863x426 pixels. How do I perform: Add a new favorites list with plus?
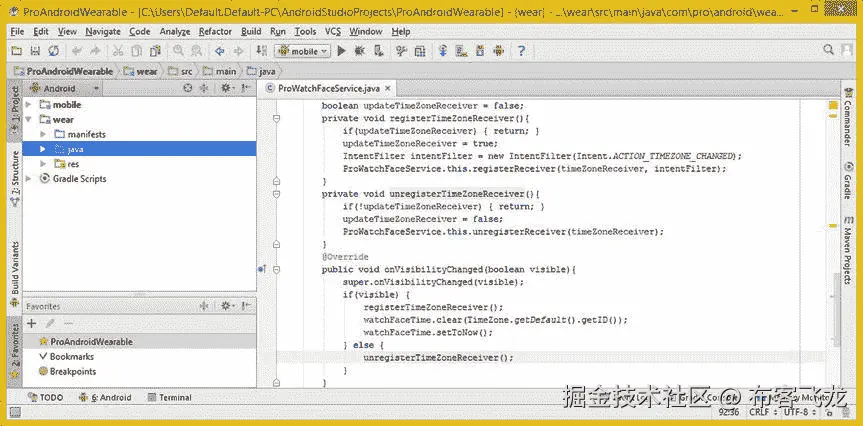pyautogui.click(x=31, y=324)
